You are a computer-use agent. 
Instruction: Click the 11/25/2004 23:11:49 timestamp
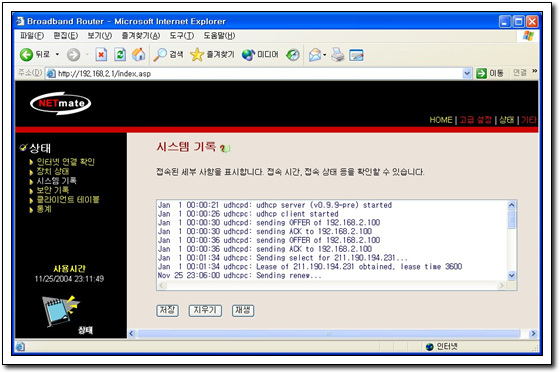pyautogui.click(x=69, y=279)
